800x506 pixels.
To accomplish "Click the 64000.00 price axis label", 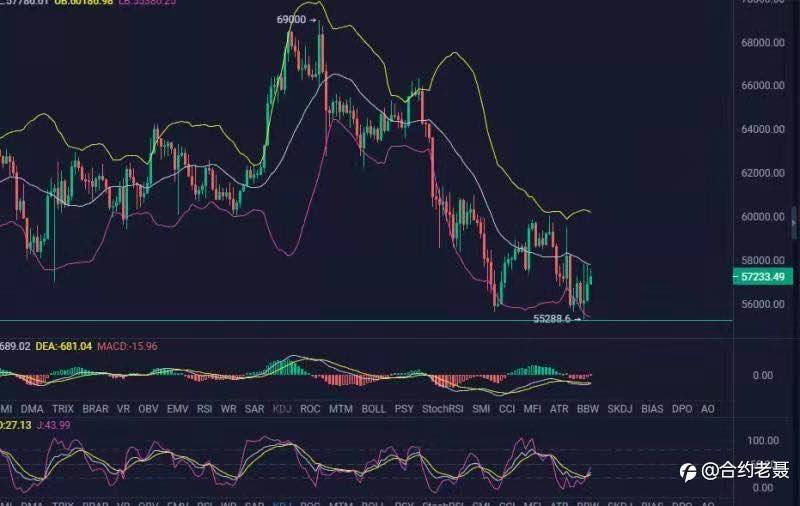I will pos(763,129).
